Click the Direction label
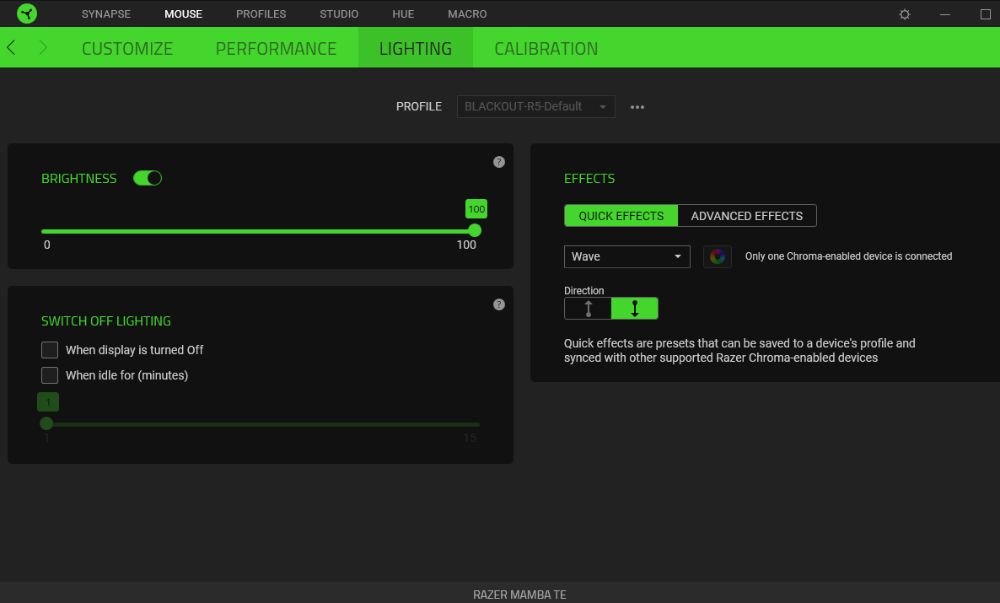 [x=584, y=291]
